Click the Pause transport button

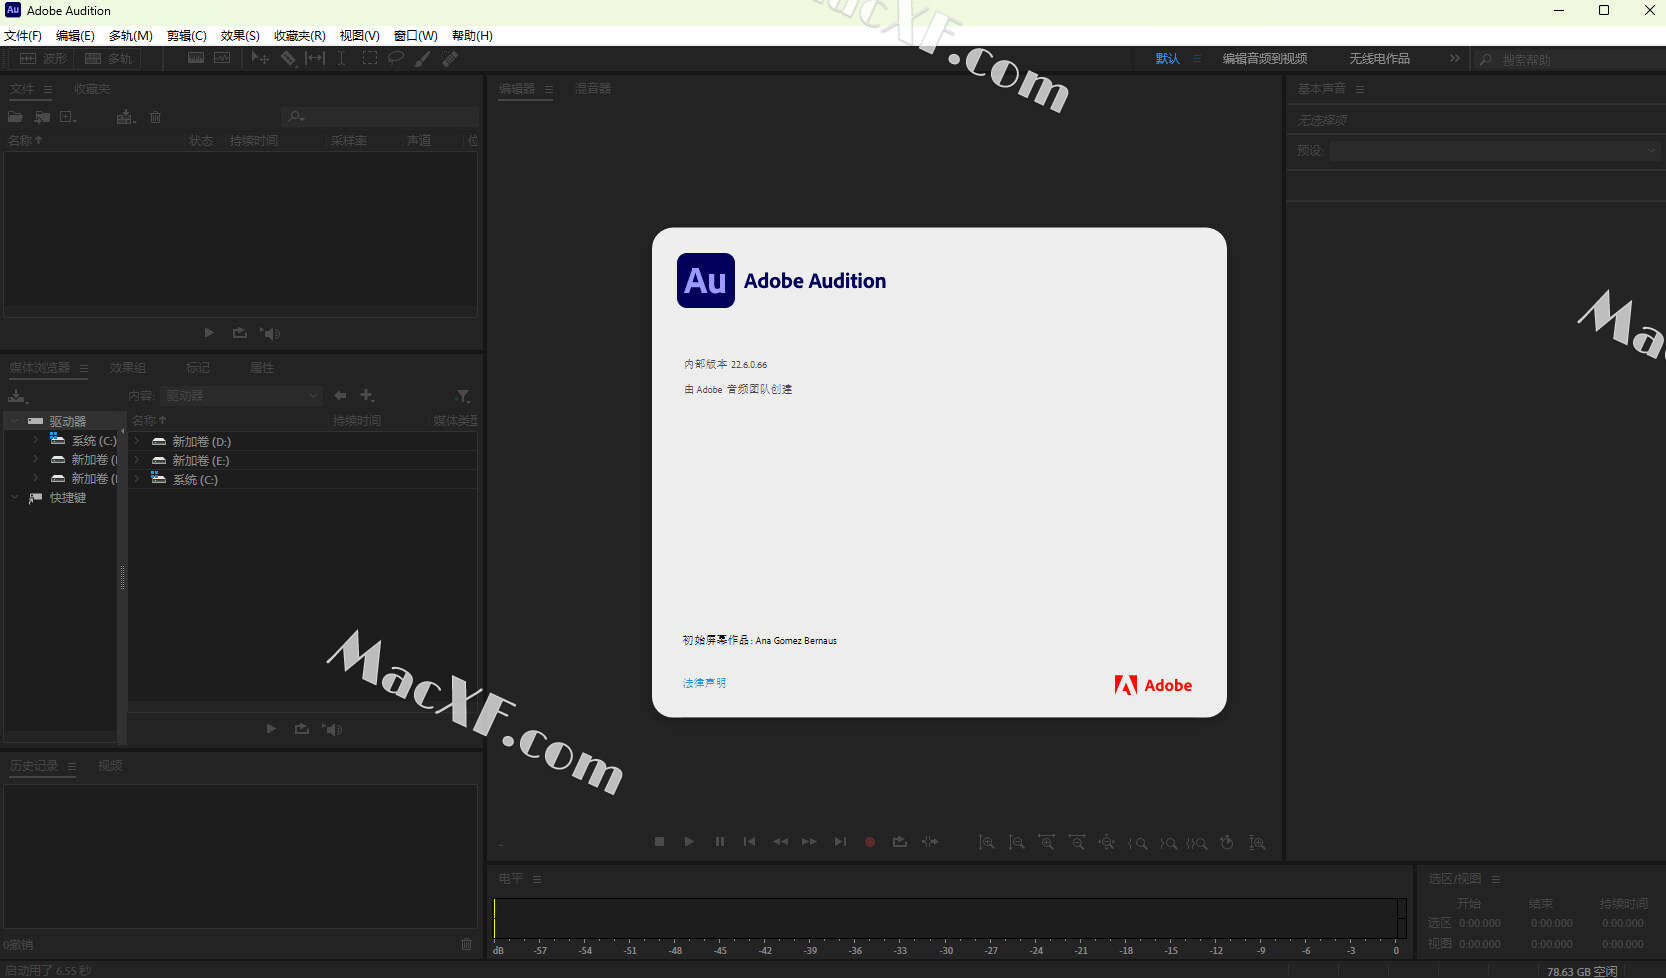point(719,842)
